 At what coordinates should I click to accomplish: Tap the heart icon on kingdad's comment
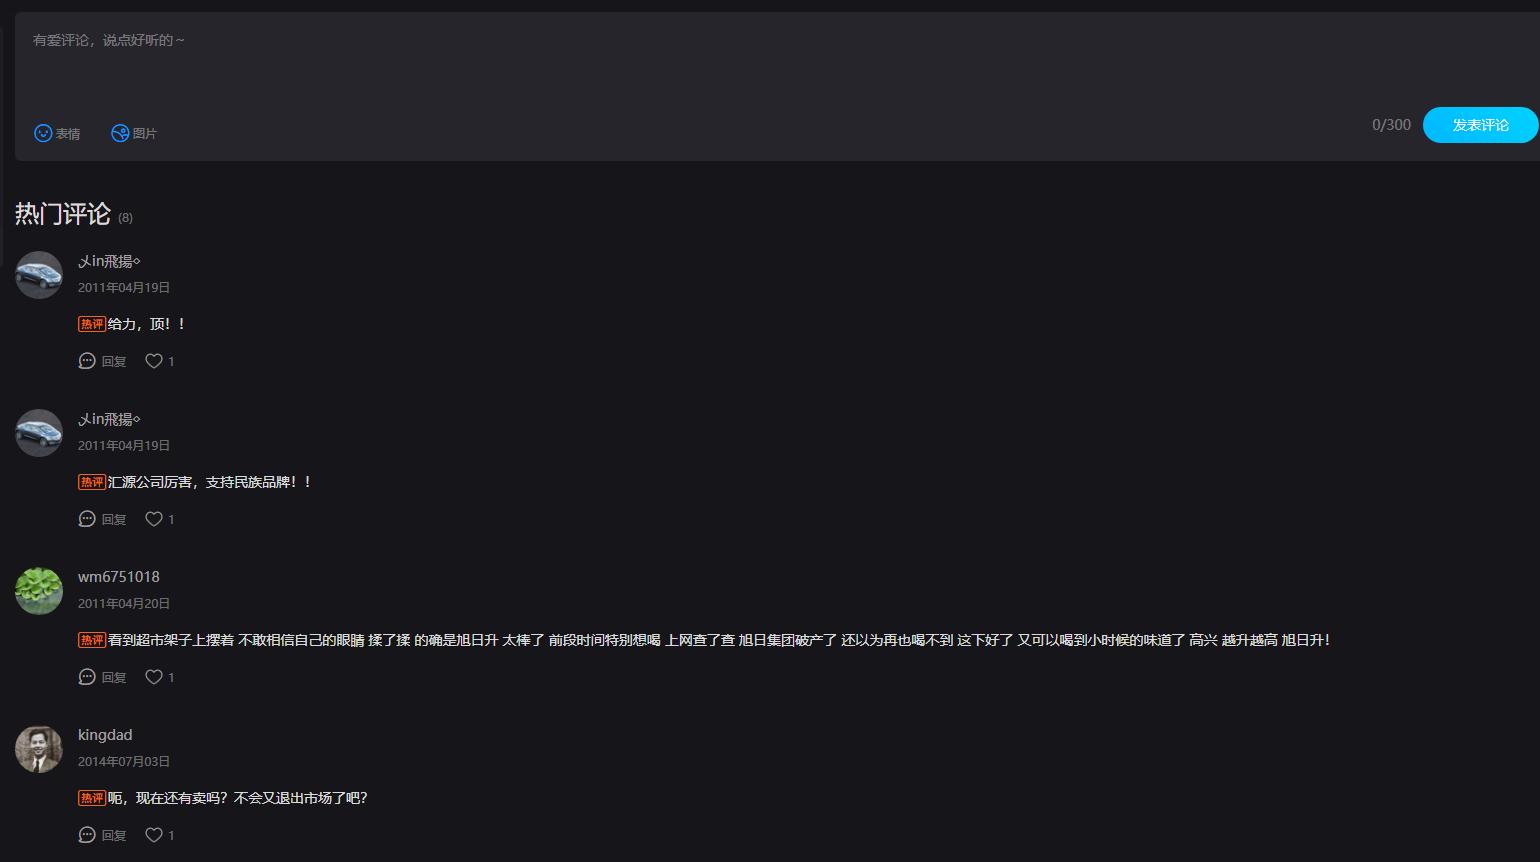tap(154, 835)
